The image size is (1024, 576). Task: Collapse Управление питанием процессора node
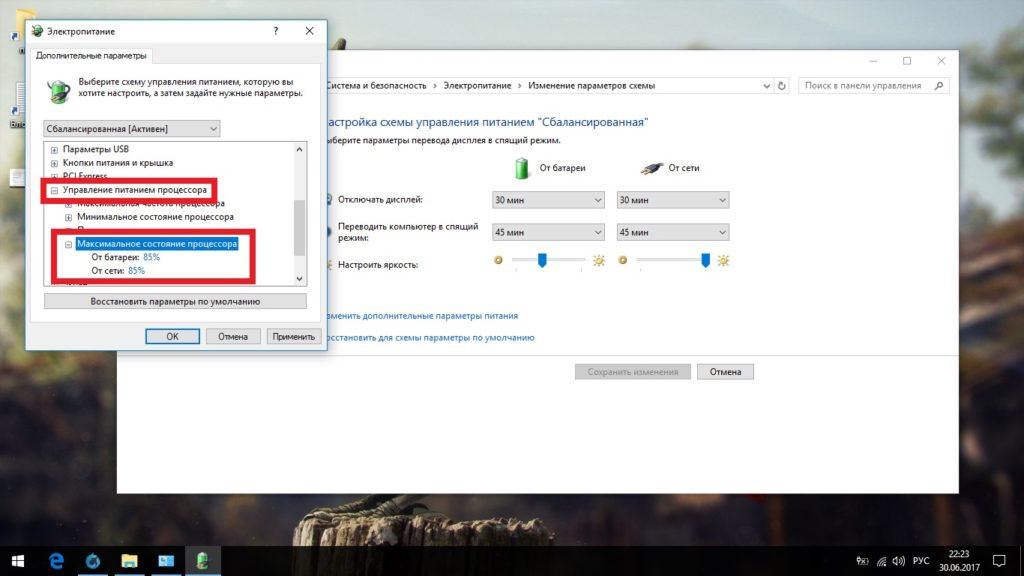[54, 190]
